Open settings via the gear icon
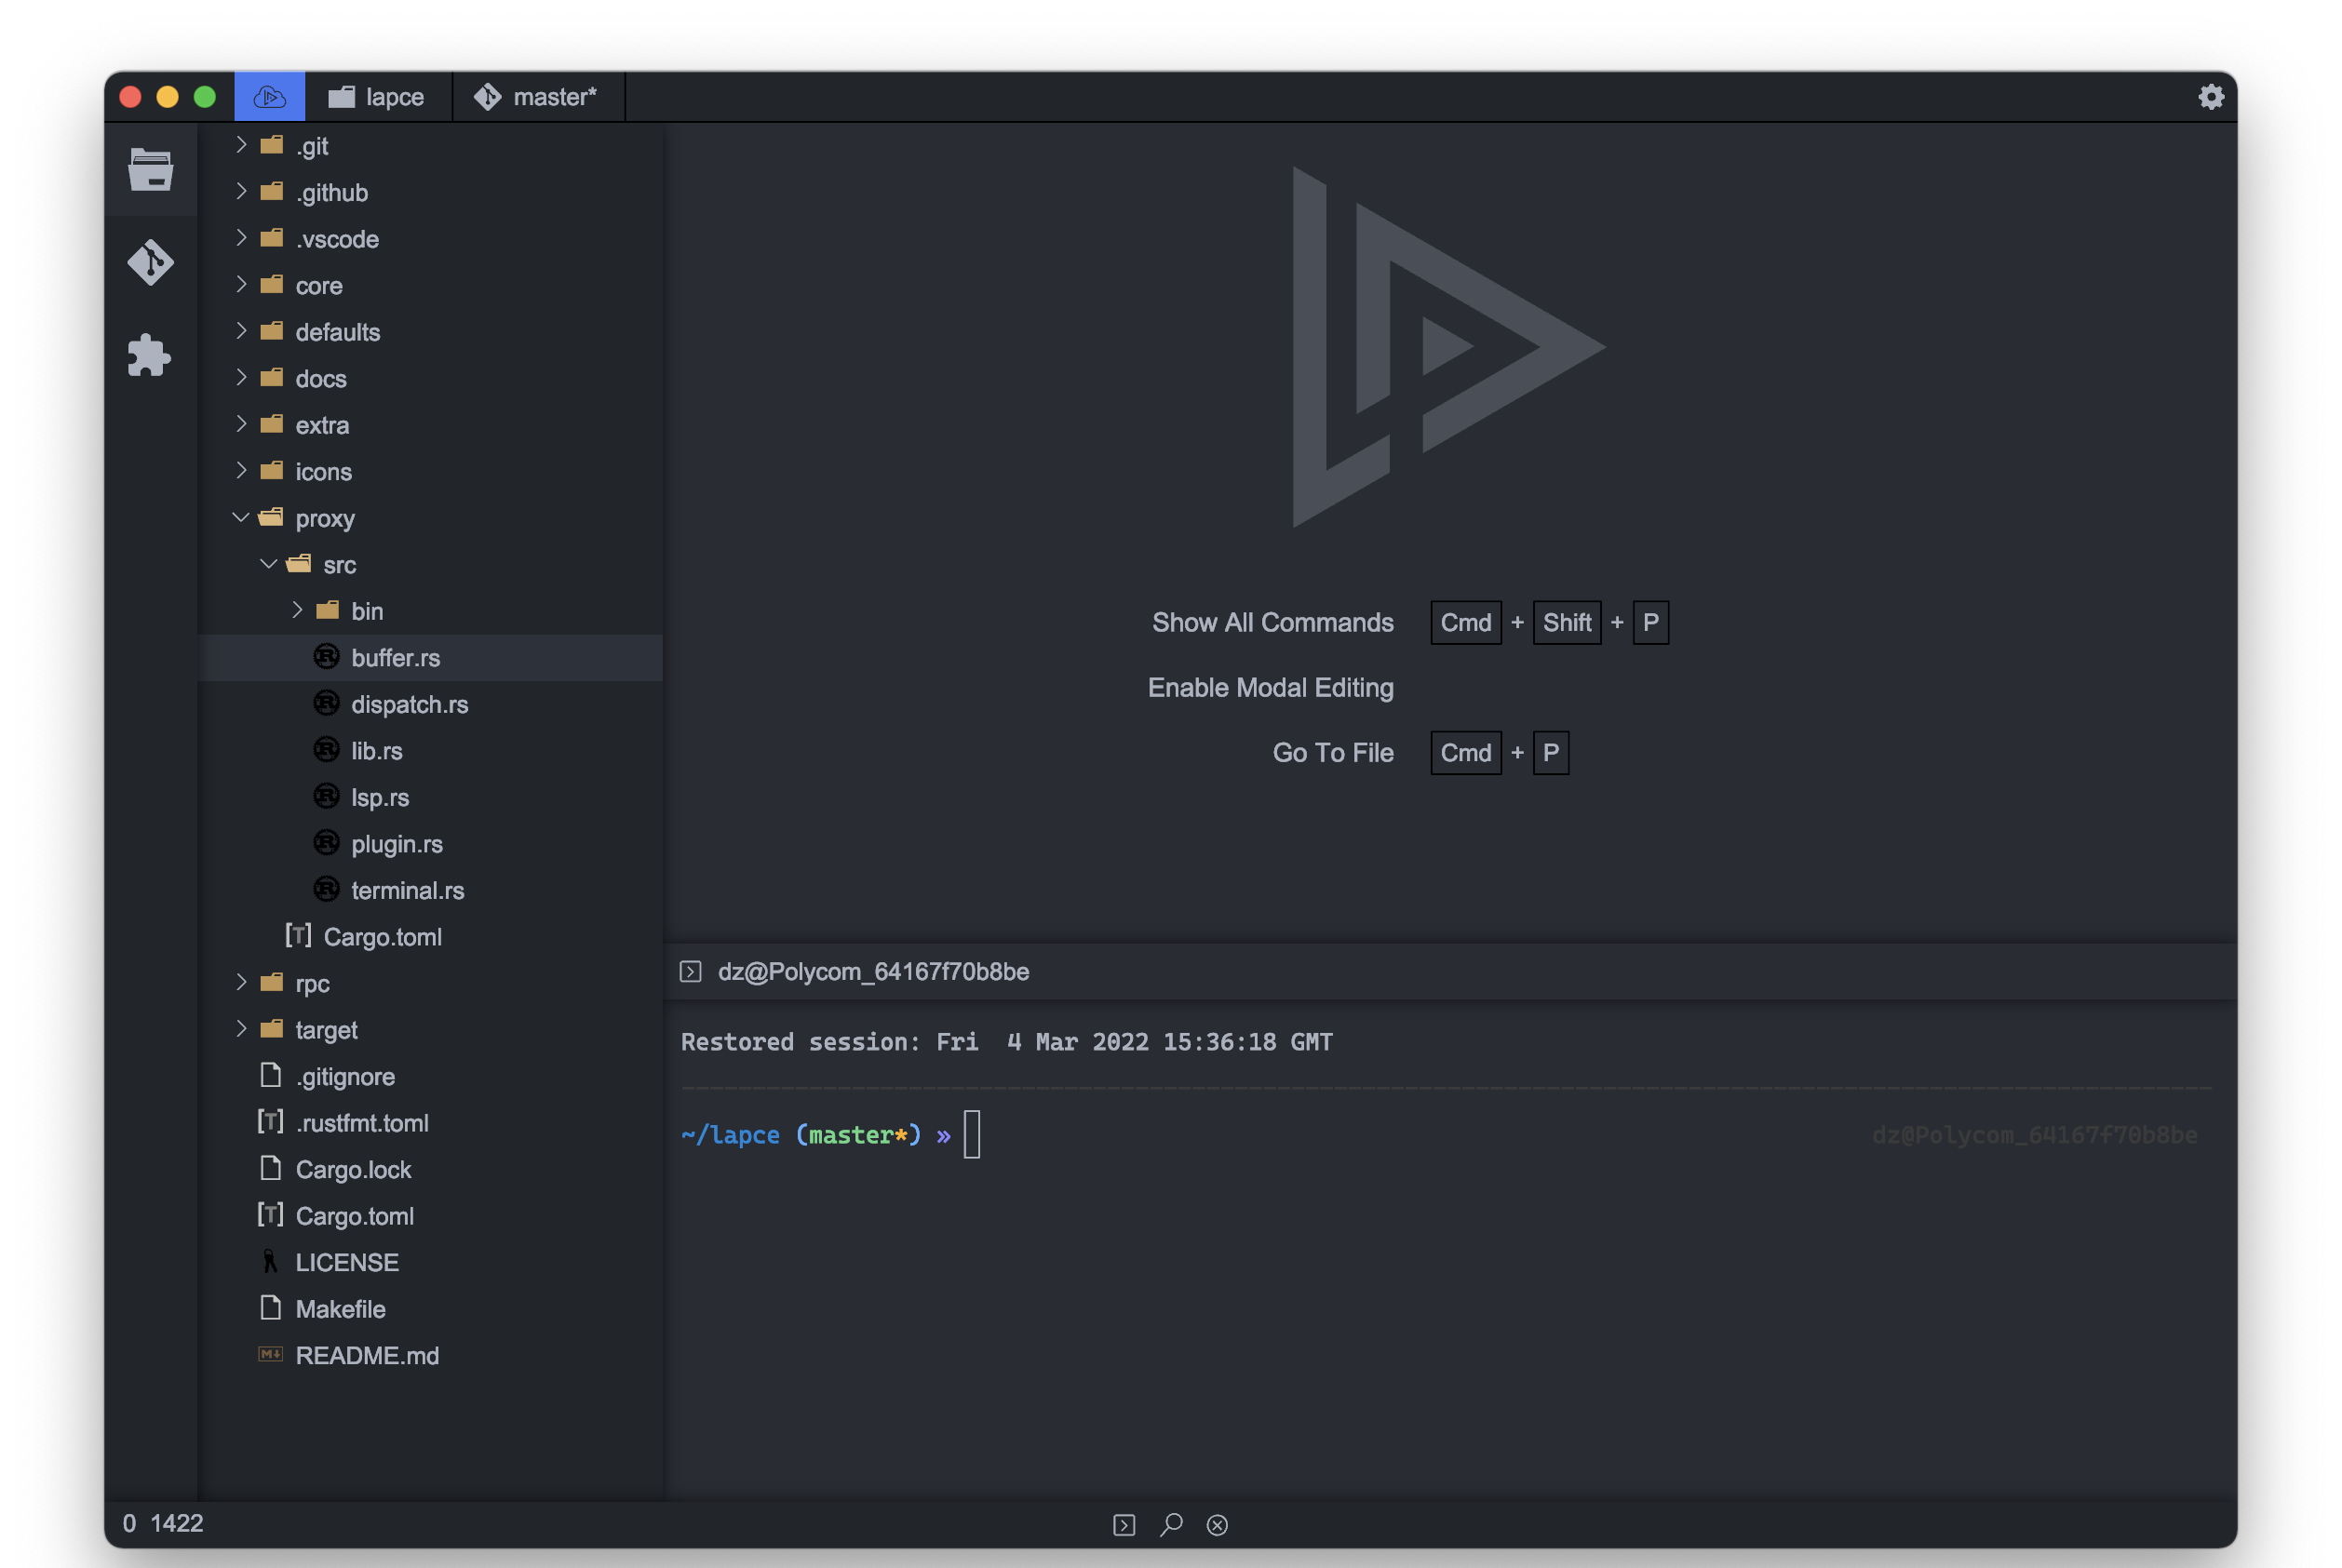This screenshot has height=1568, width=2342. tap(2210, 97)
